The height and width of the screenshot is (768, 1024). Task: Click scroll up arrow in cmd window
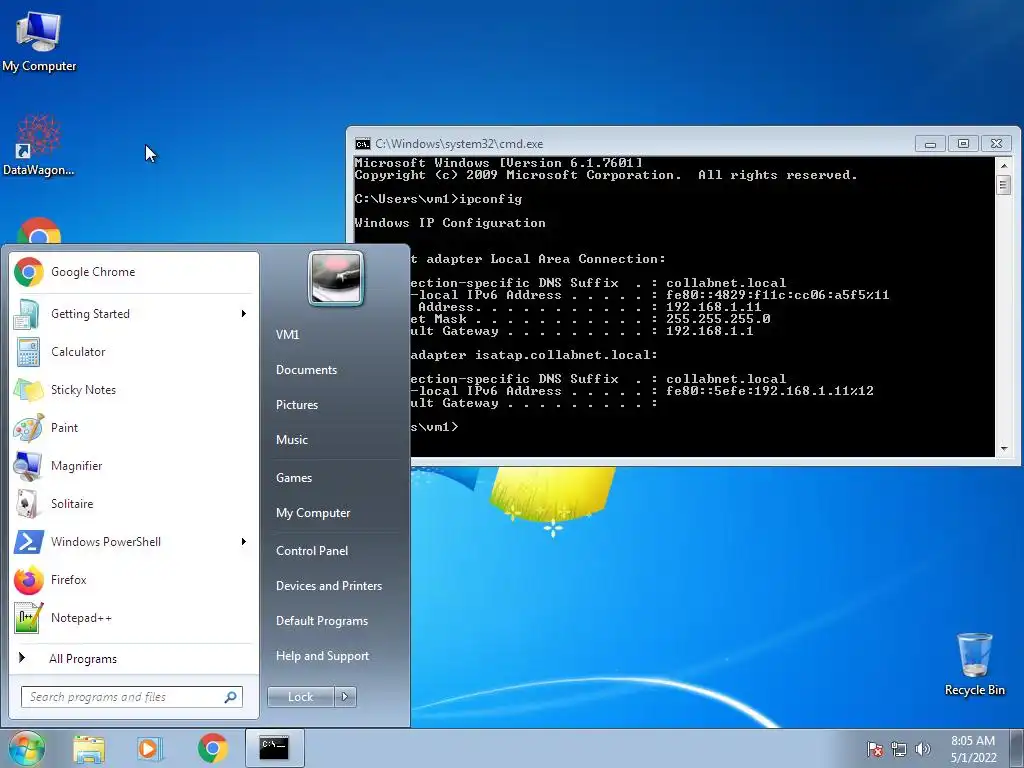click(x=1004, y=166)
